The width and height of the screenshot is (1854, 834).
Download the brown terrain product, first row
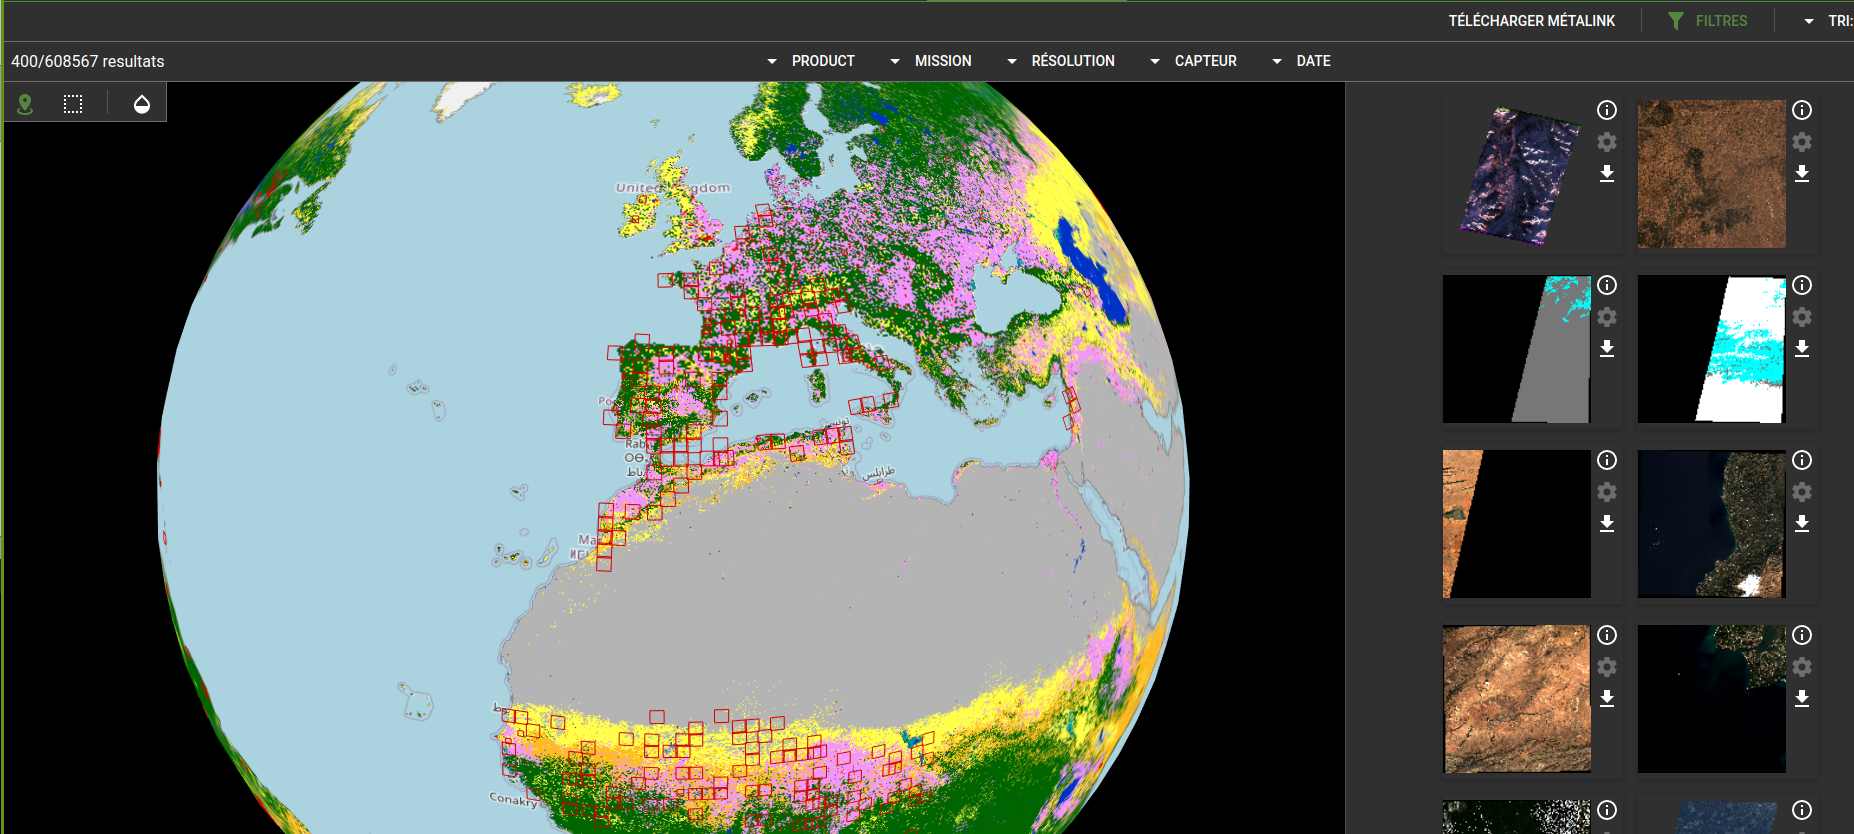1802,174
